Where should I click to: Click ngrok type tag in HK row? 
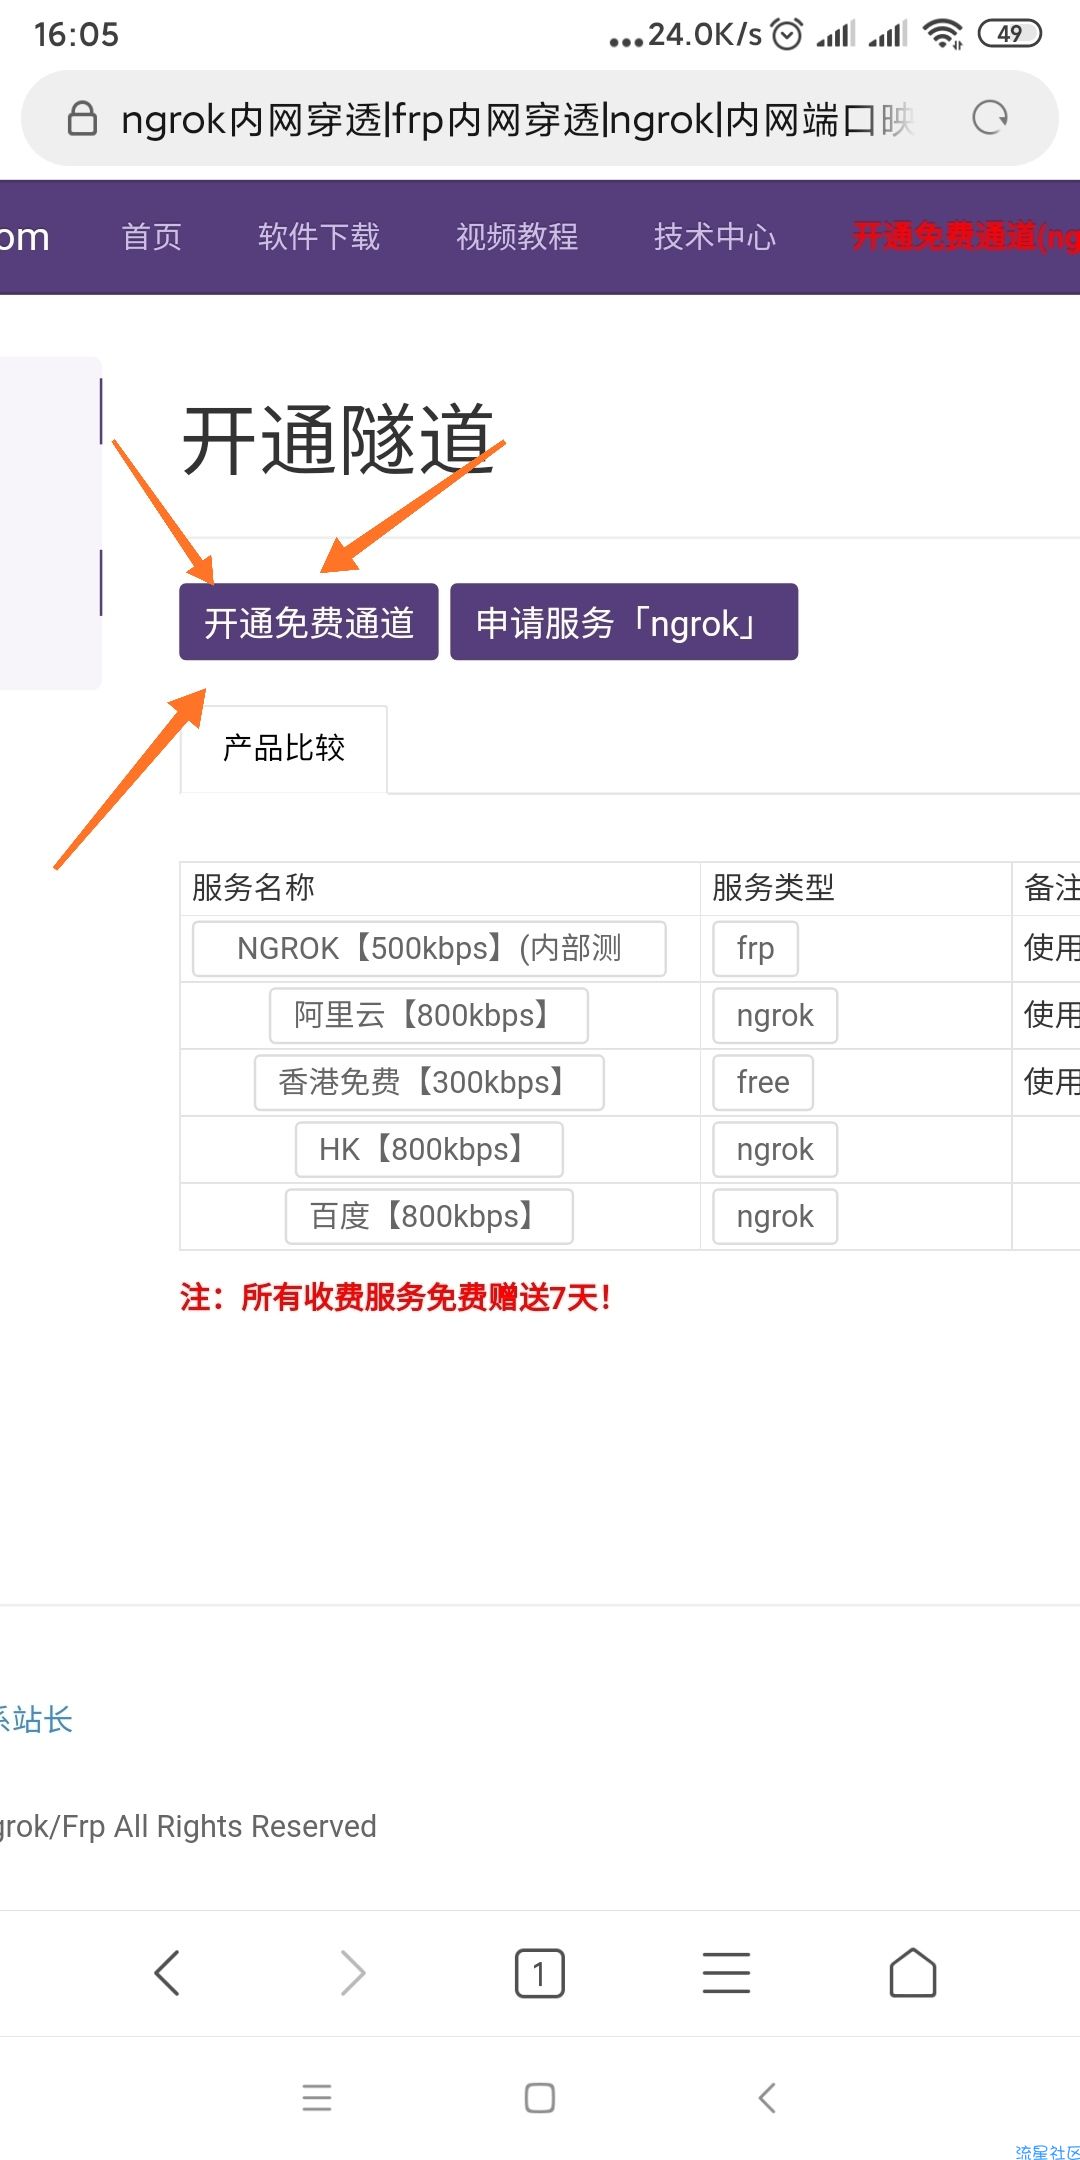[x=775, y=1149]
